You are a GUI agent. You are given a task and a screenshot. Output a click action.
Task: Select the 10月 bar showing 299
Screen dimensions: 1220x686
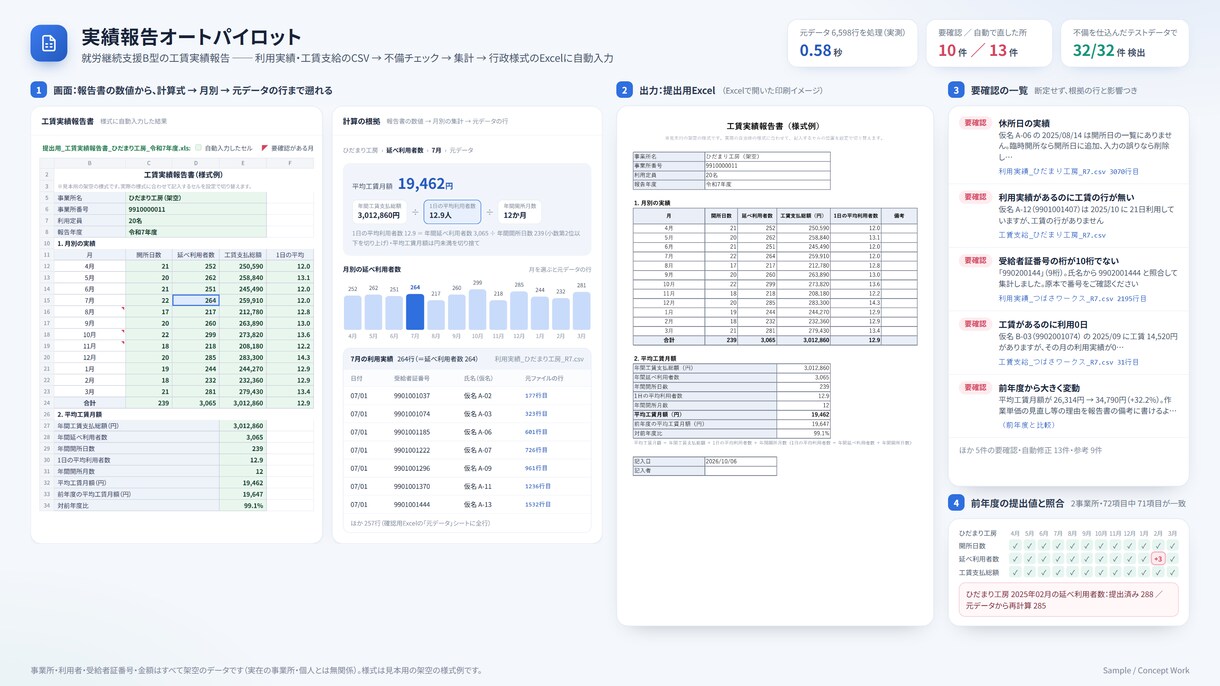(477, 310)
